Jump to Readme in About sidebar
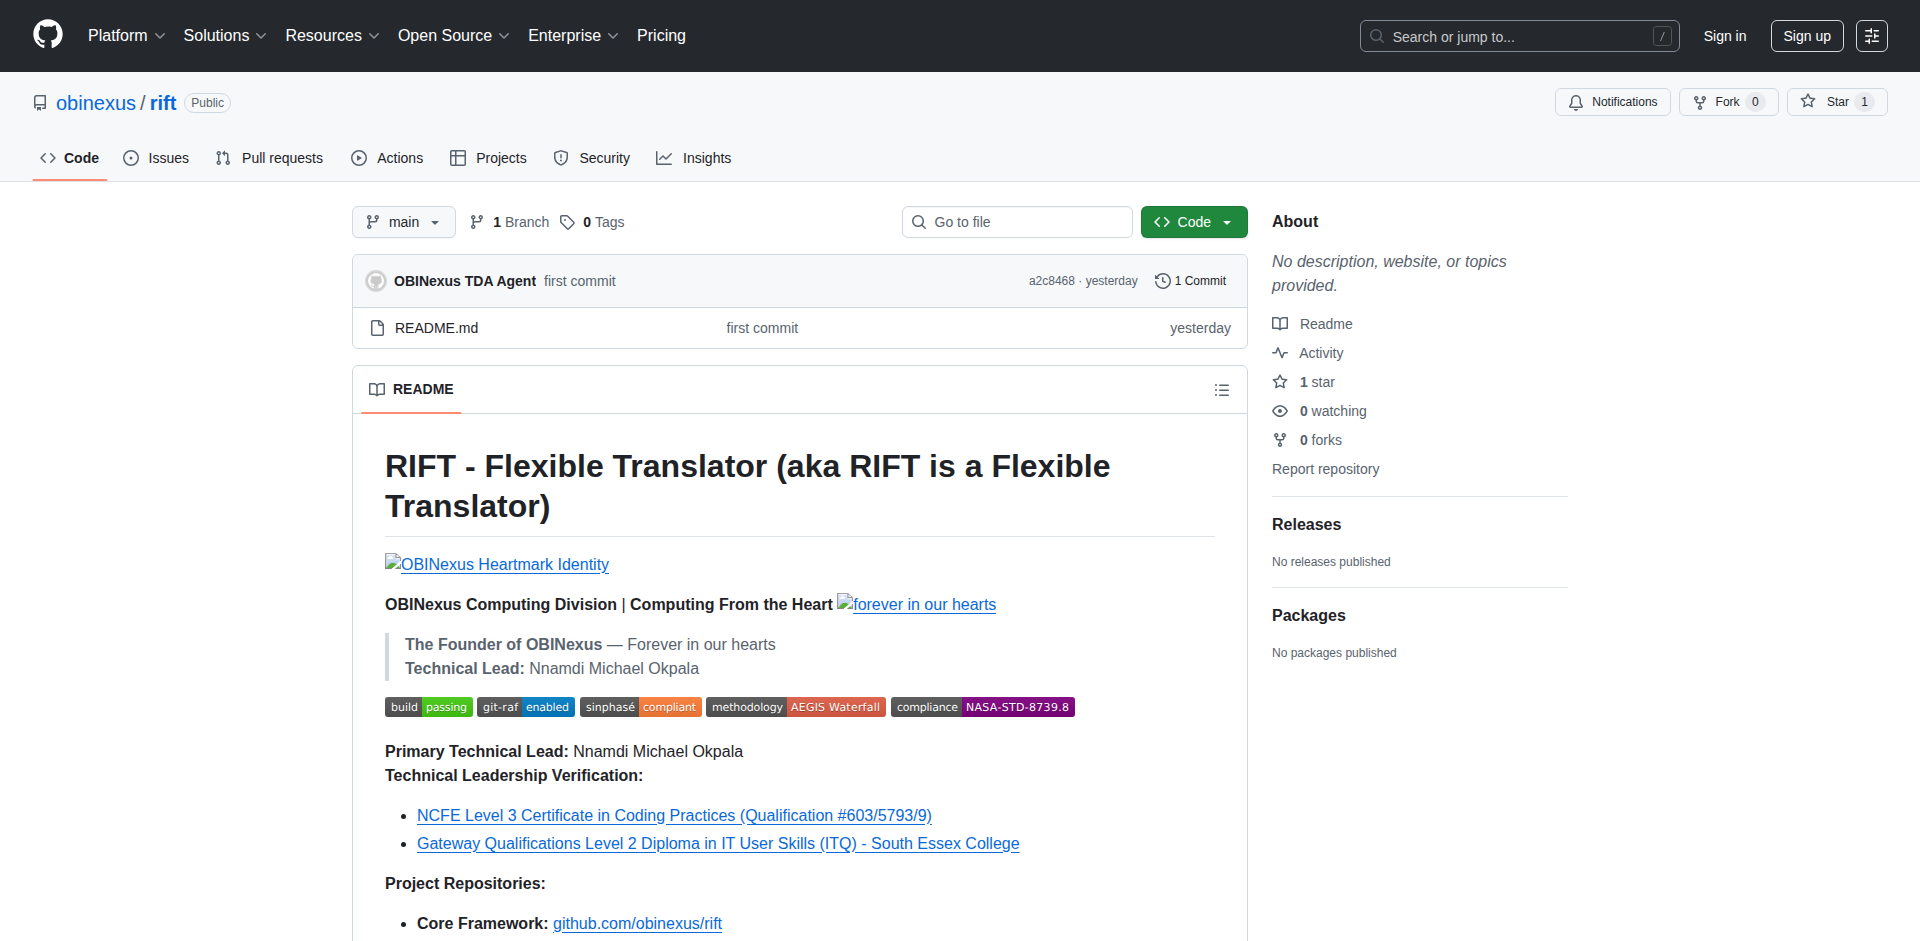This screenshot has width=1920, height=941. (x=1312, y=324)
